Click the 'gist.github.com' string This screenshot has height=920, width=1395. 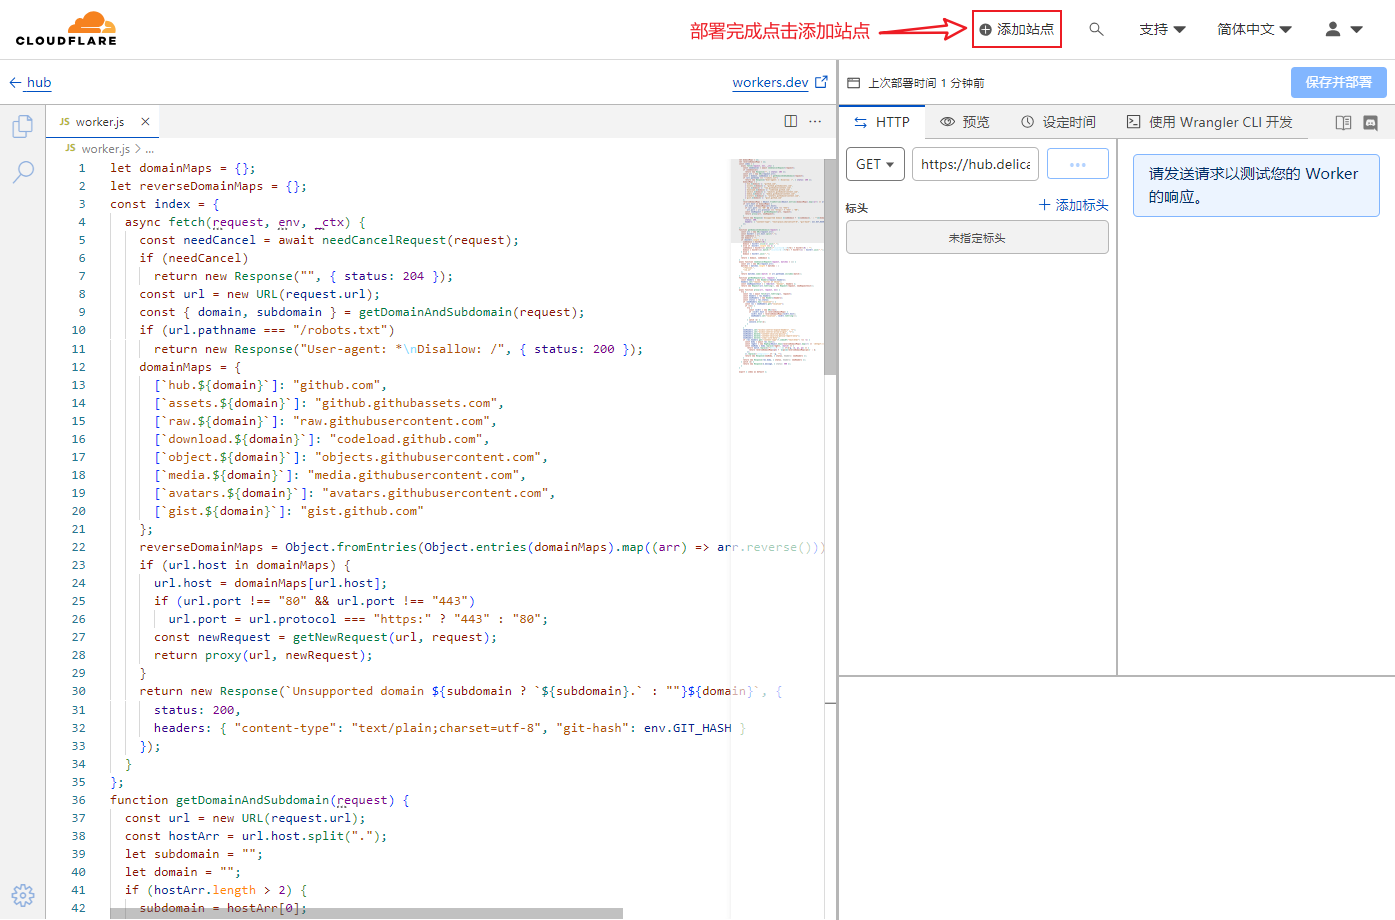point(362,511)
